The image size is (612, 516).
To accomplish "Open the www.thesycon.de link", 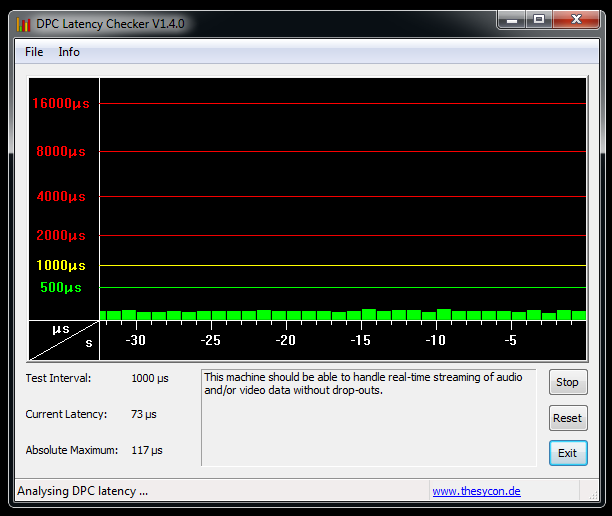I will (476, 491).
